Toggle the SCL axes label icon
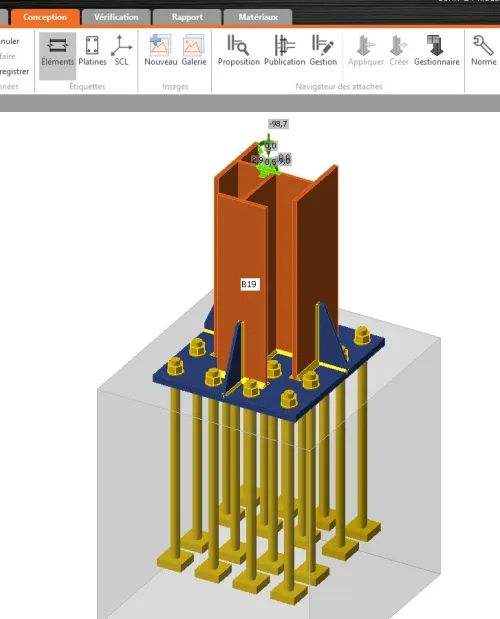This screenshot has height=619, width=500. [x=121, y=51]
